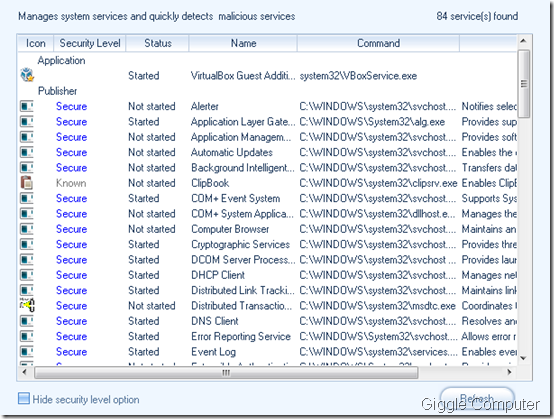The height and width of the screenshot is (419, 554).
Task: Select the Computer Browser service name
Action: tap(230, 229)
